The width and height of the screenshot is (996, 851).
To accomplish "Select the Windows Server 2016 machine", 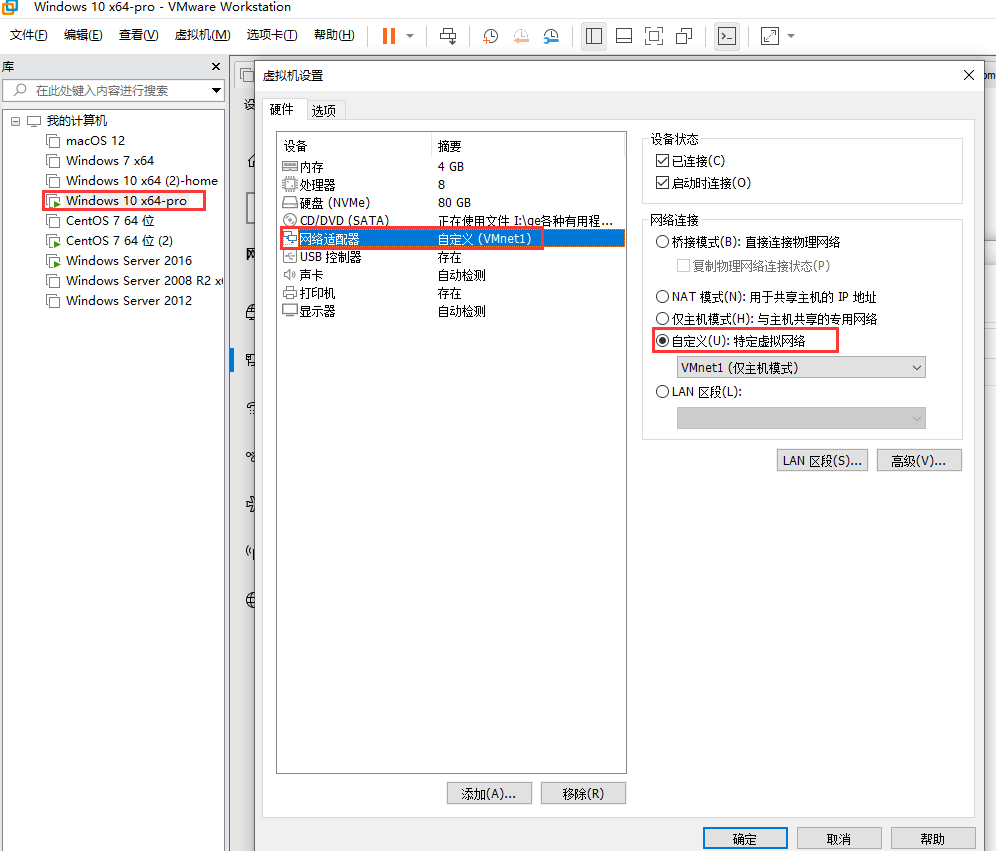I will coord(129,260).
